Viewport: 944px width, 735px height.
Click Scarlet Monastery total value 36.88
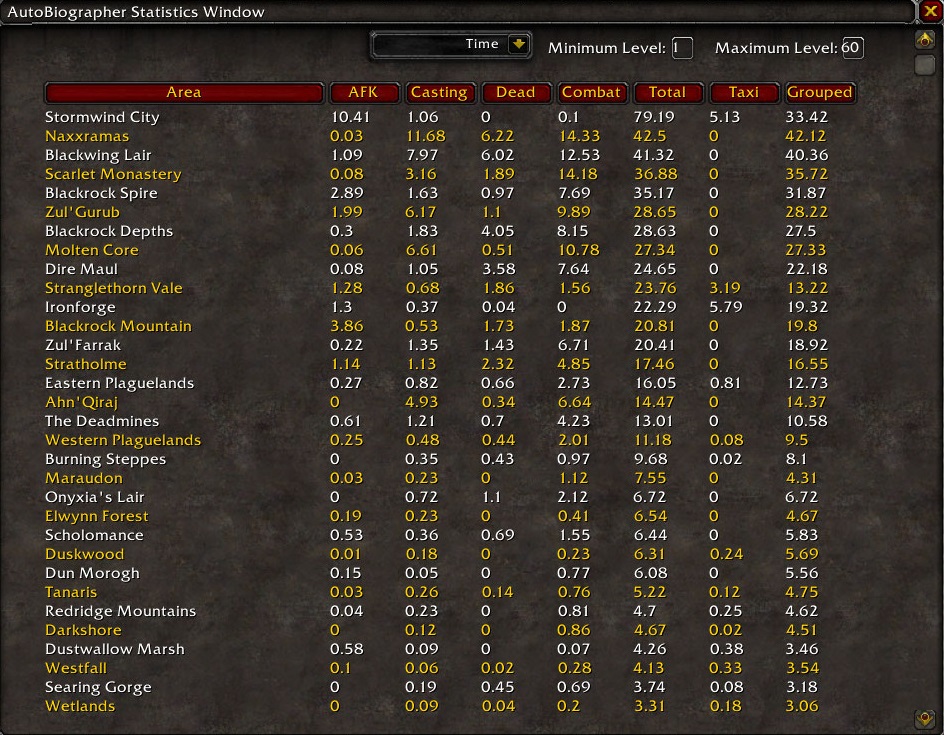656,174
